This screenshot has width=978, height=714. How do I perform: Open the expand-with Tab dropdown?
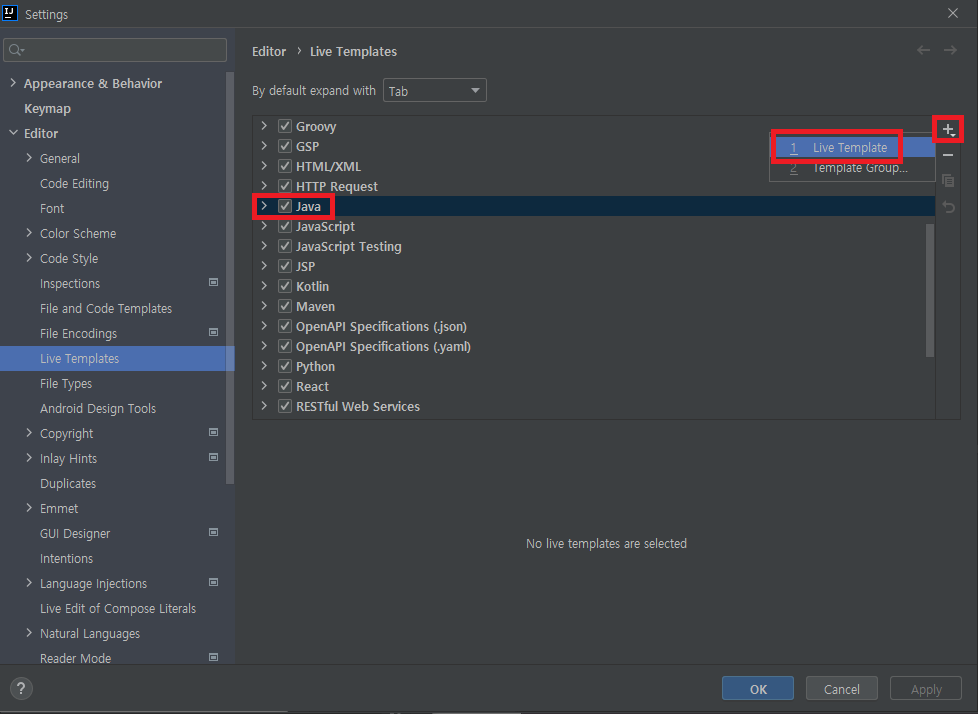click(434, 90)
